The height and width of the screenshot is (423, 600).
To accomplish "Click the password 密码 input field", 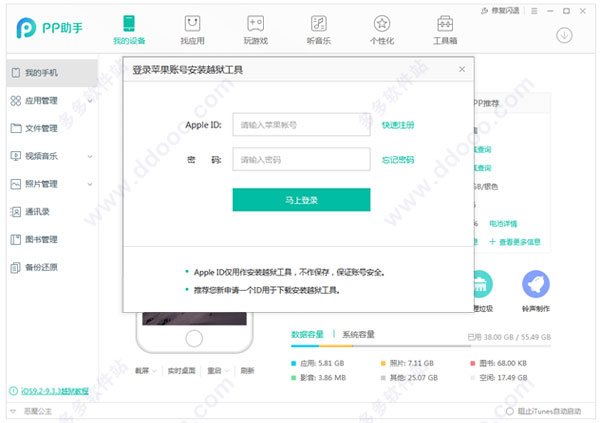I will click(x=302, y=159).
